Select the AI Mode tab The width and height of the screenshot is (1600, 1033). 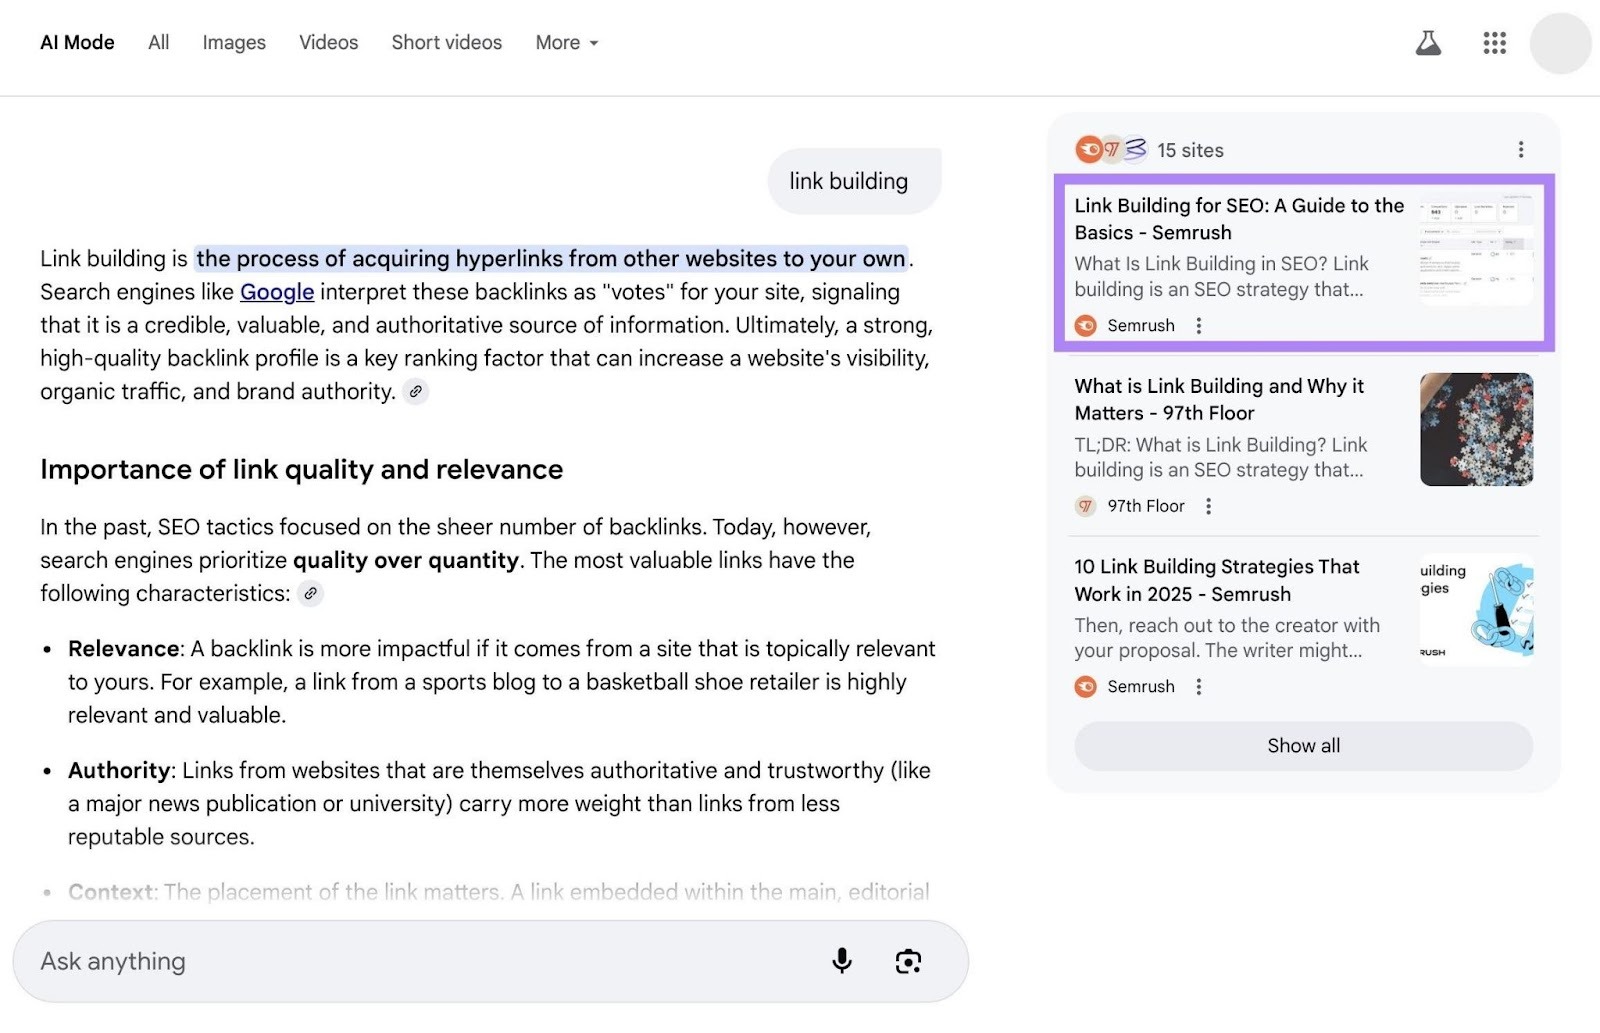pyautogui.click(x=76, y=42)
